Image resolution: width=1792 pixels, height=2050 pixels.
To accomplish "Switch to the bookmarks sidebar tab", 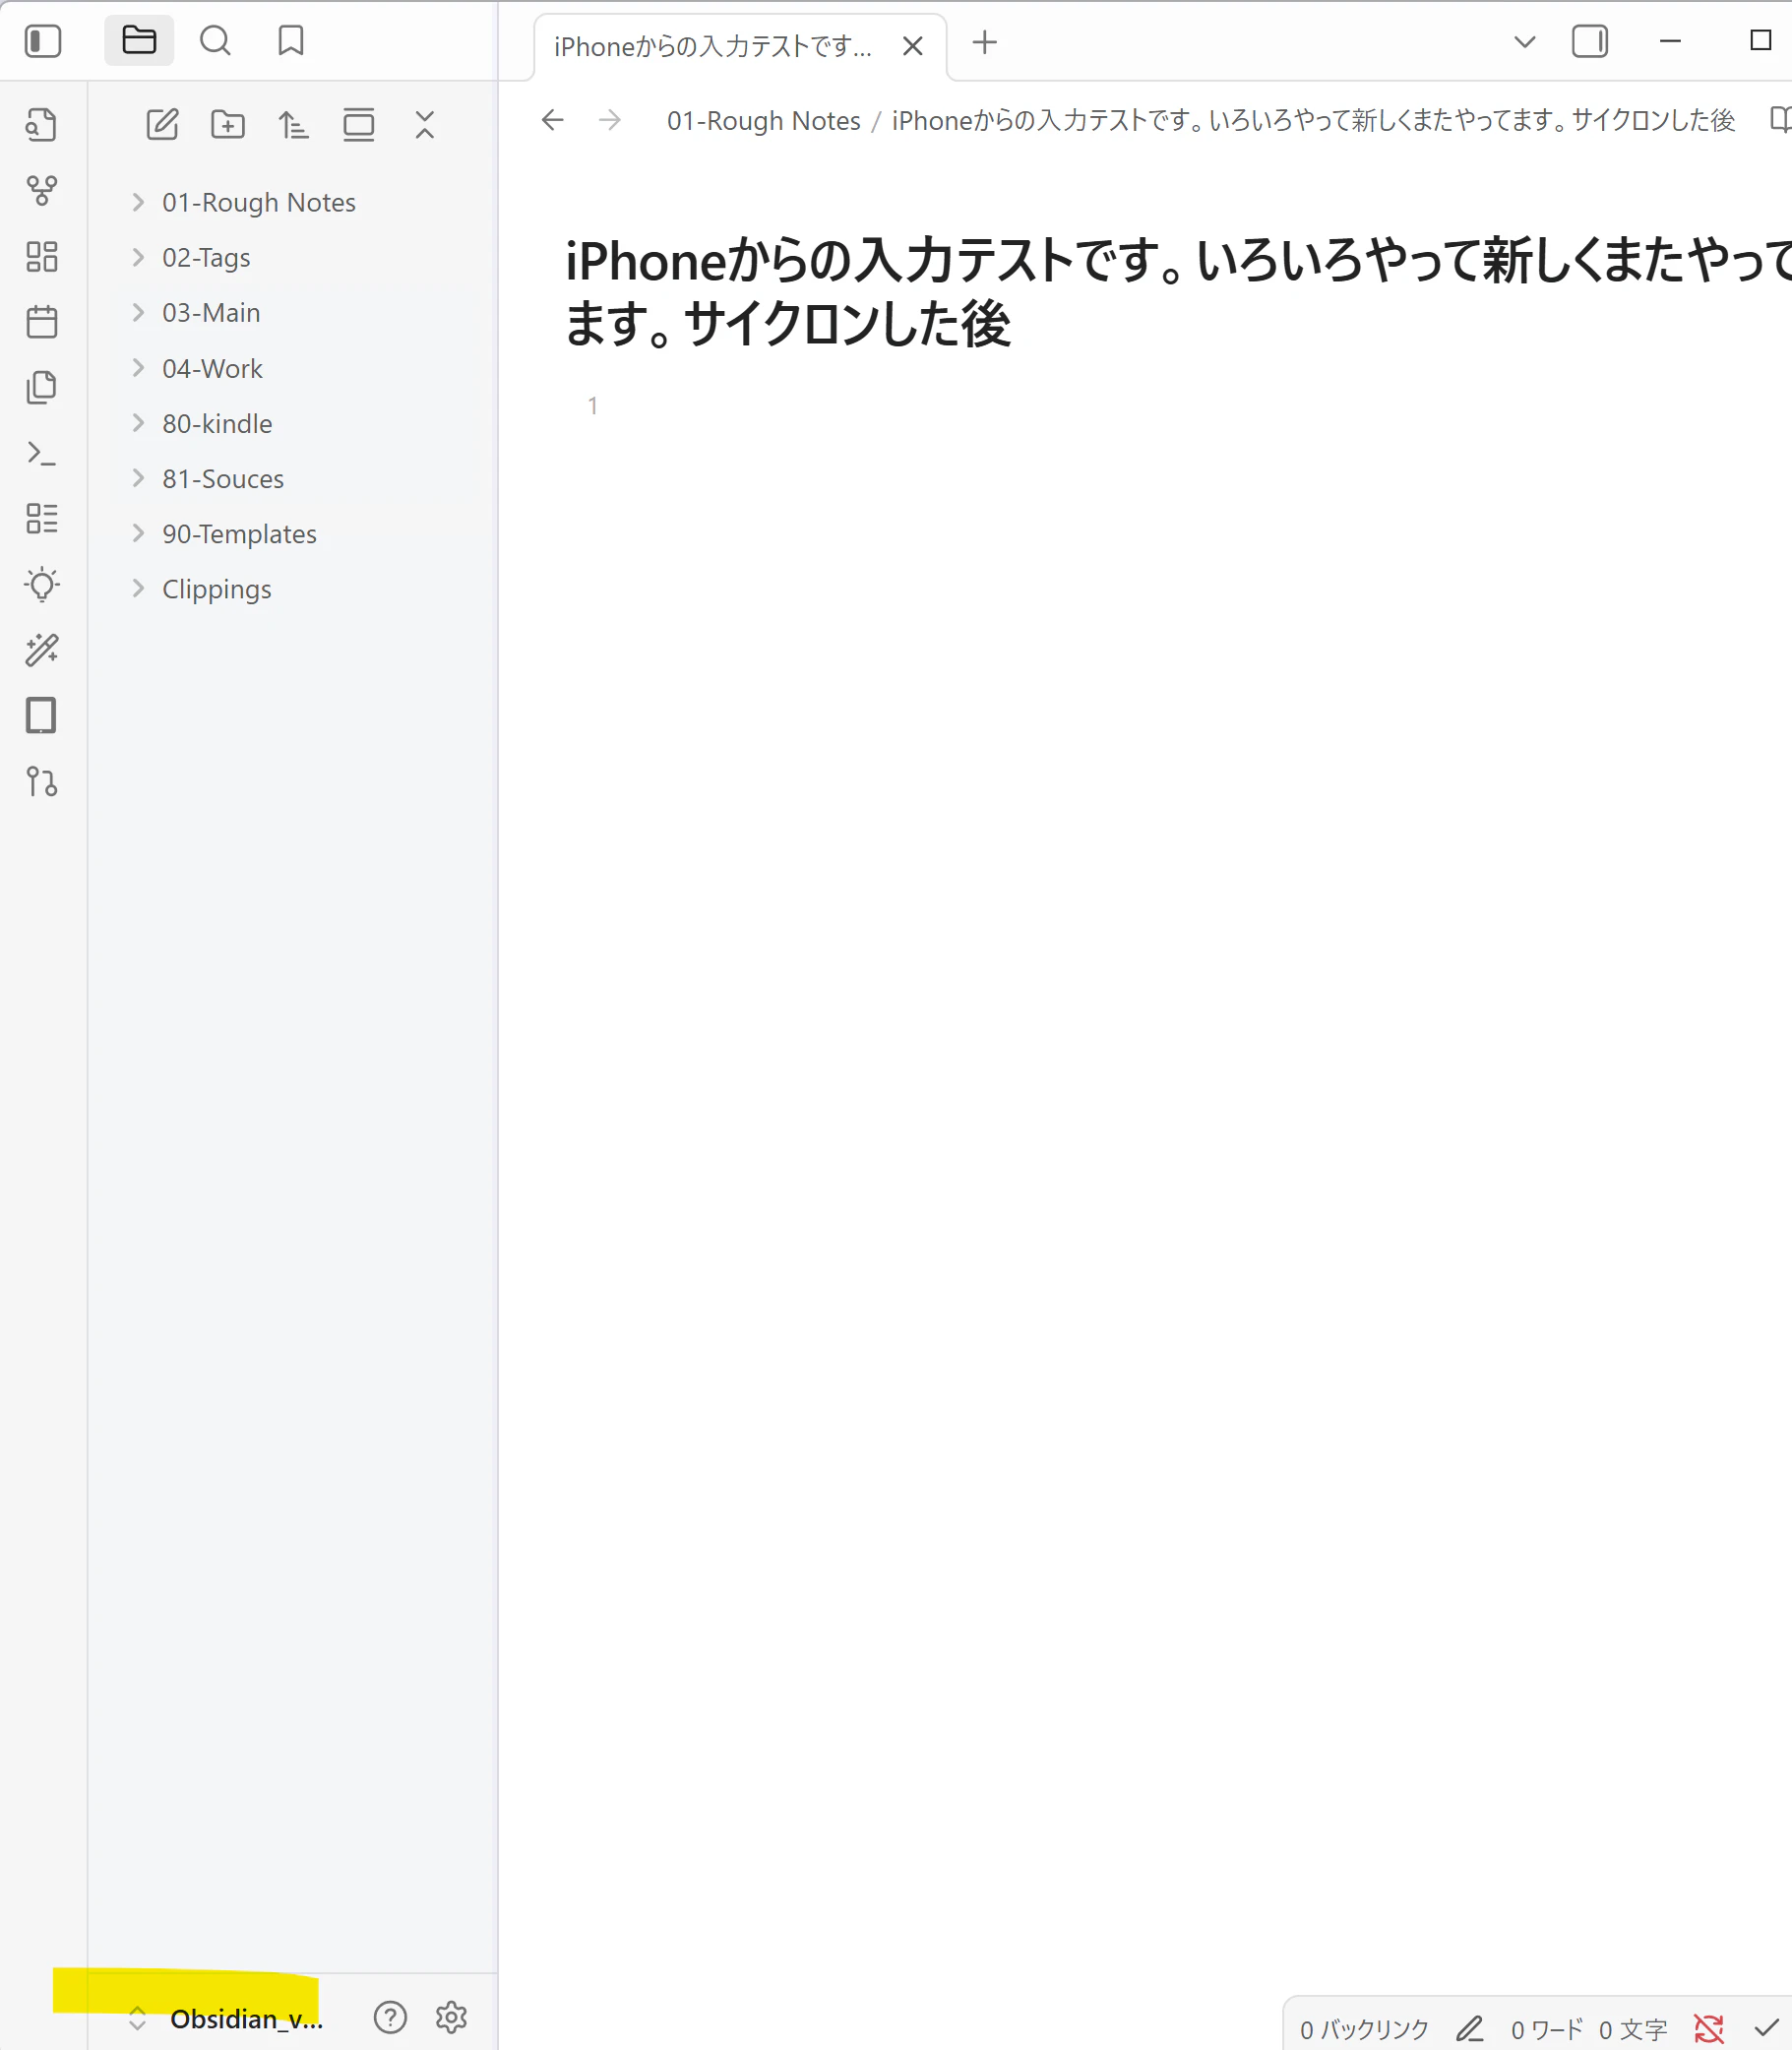I will (x=291, y=41).
